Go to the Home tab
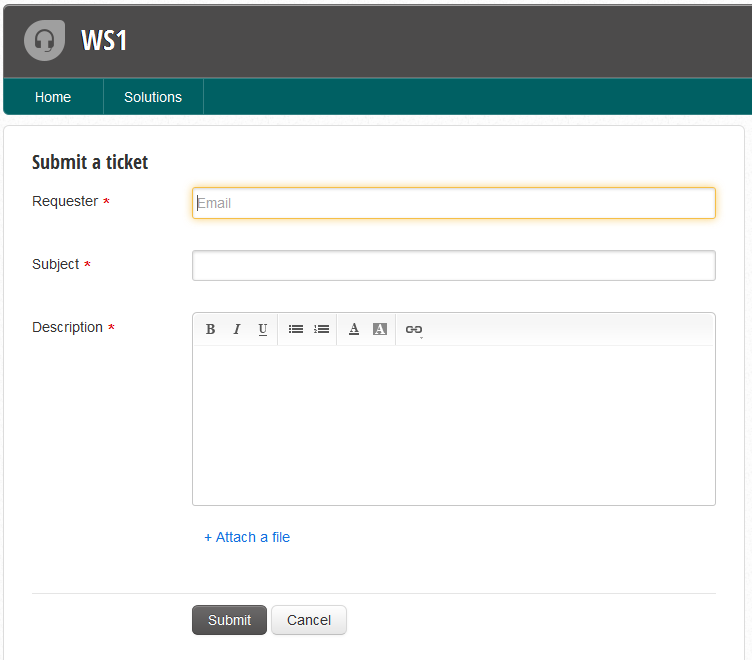The image size is (752, 660). tap(53, 97)
